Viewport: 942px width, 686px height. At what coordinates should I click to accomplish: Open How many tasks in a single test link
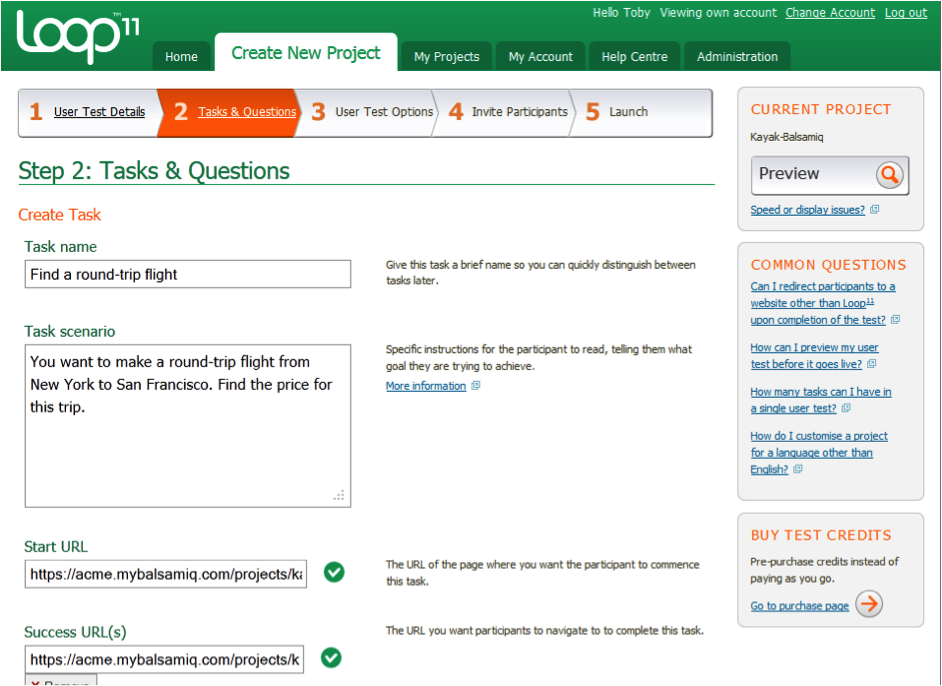[x=821, y=400]
